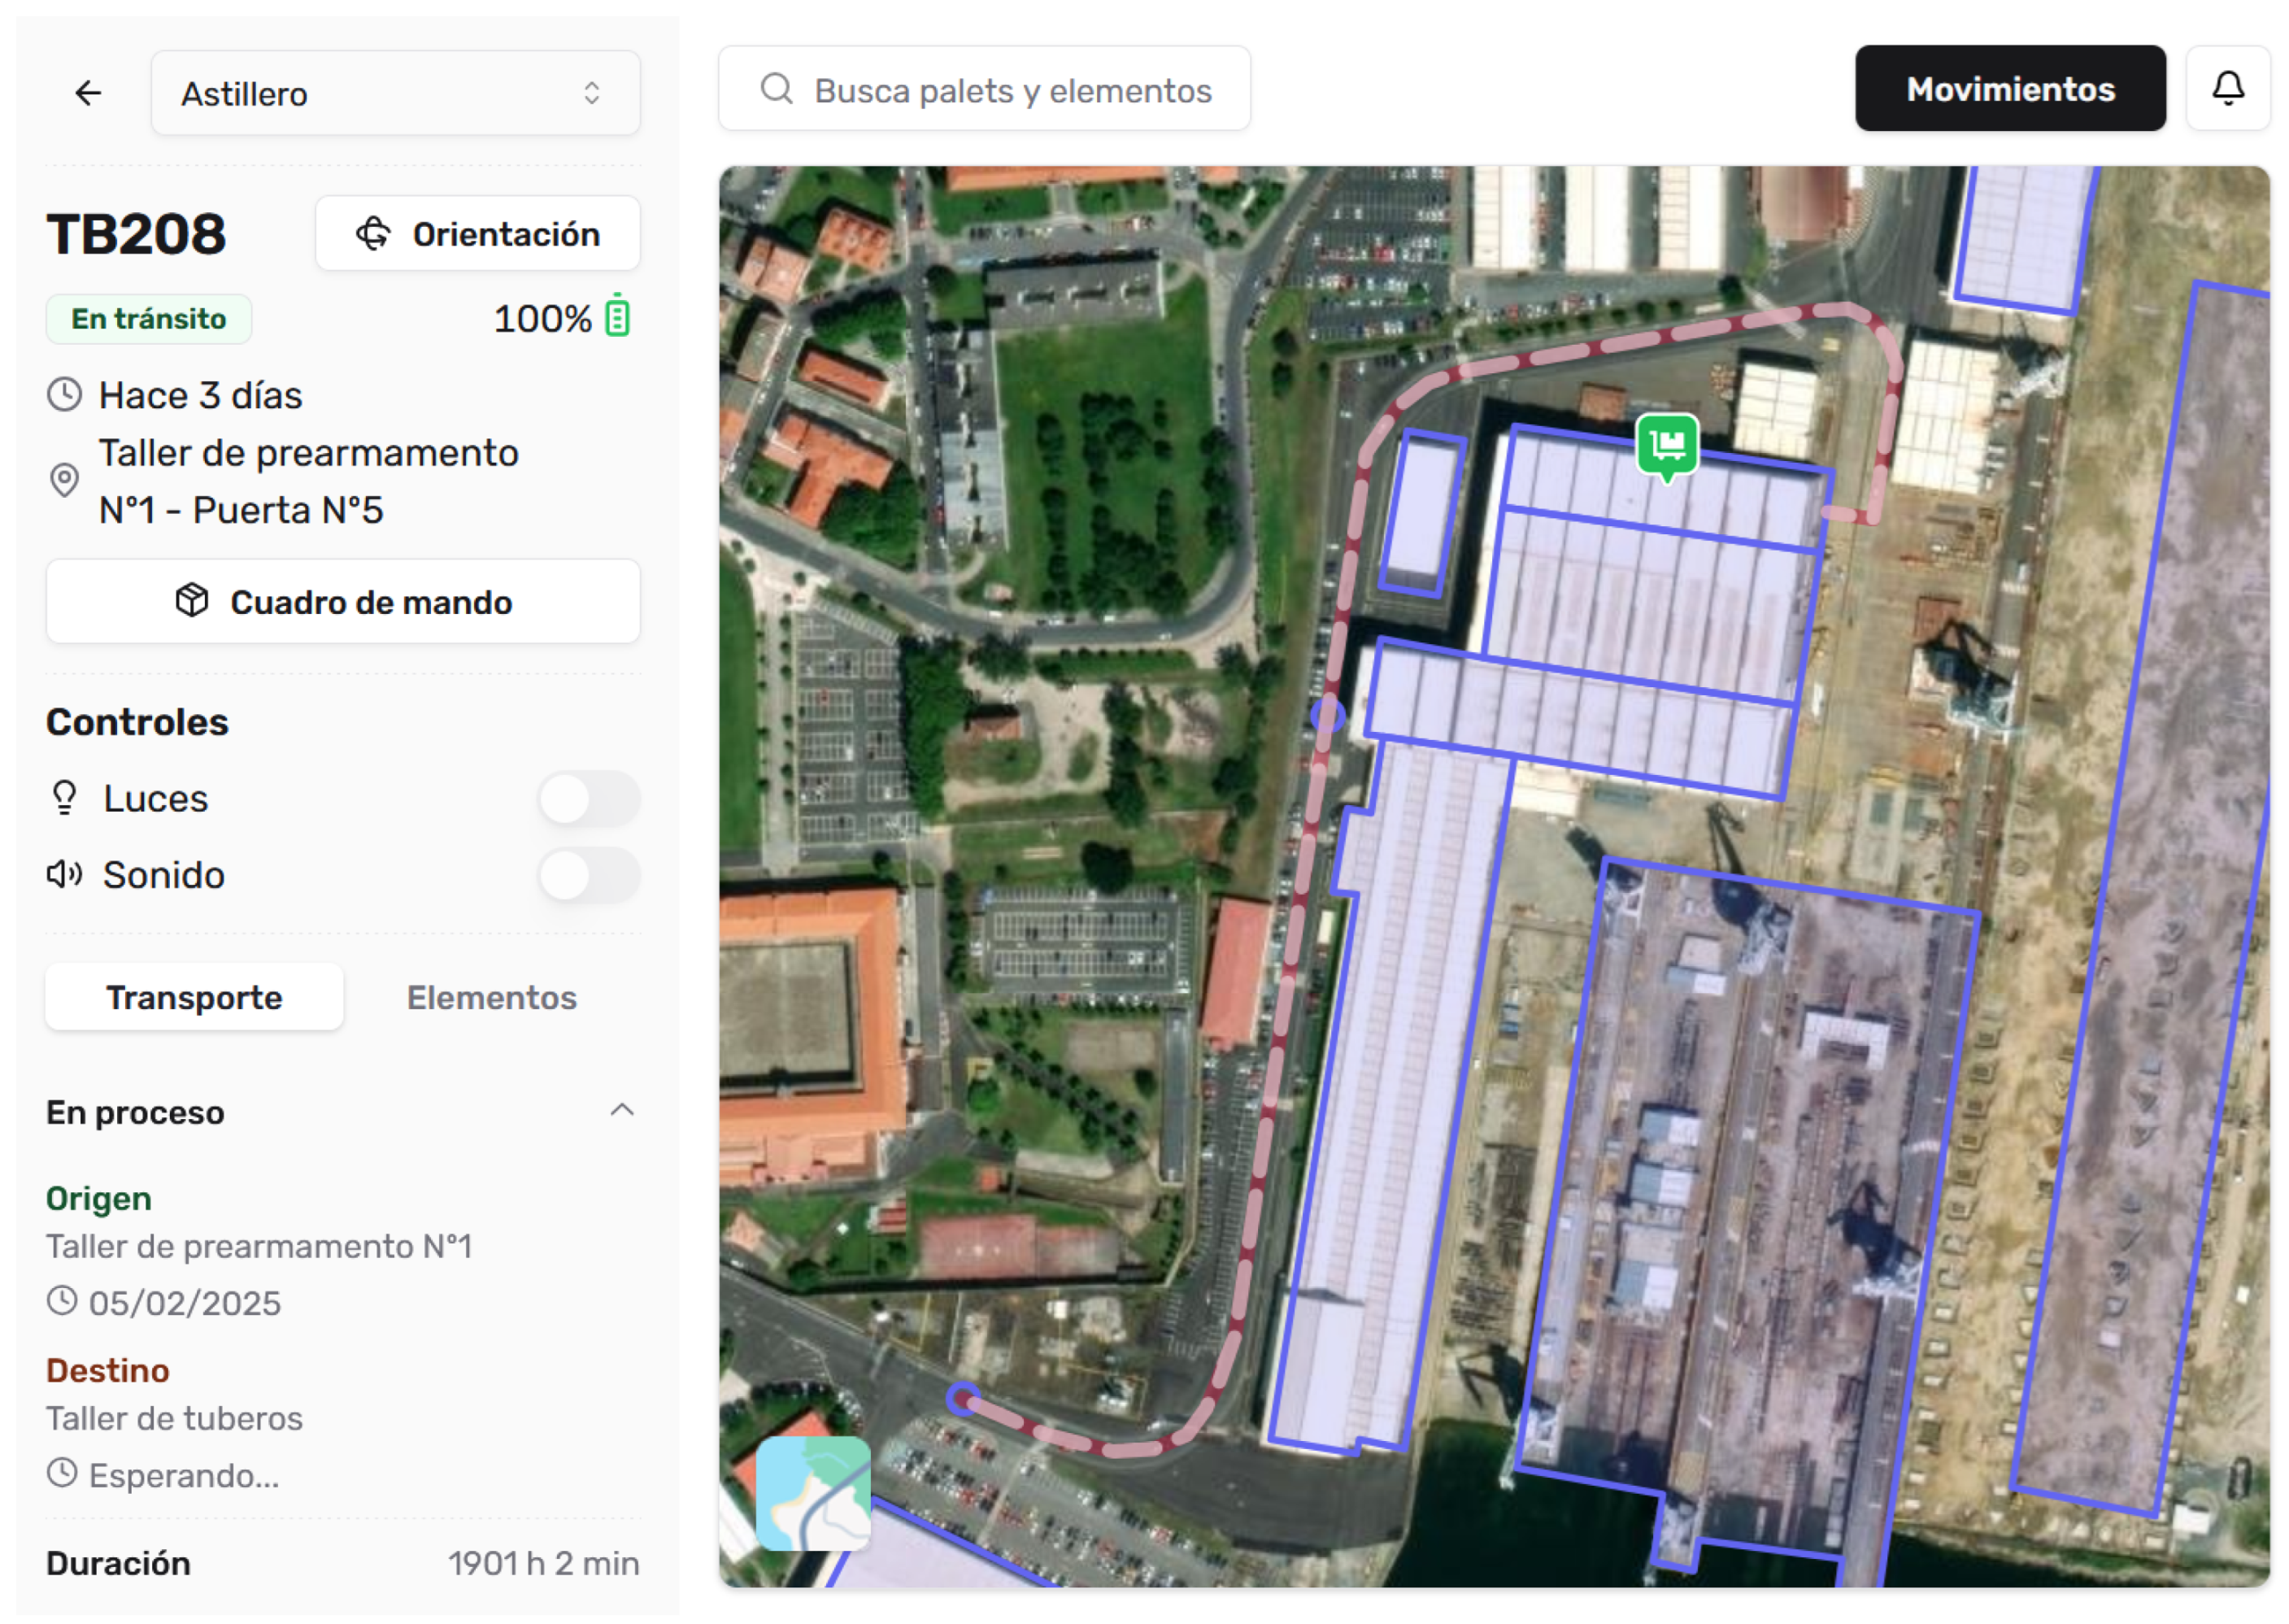Click the search magnifier icon

776,89
